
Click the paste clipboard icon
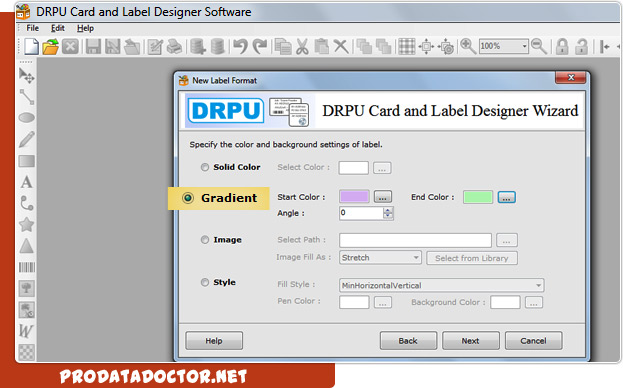click(321, 46)
